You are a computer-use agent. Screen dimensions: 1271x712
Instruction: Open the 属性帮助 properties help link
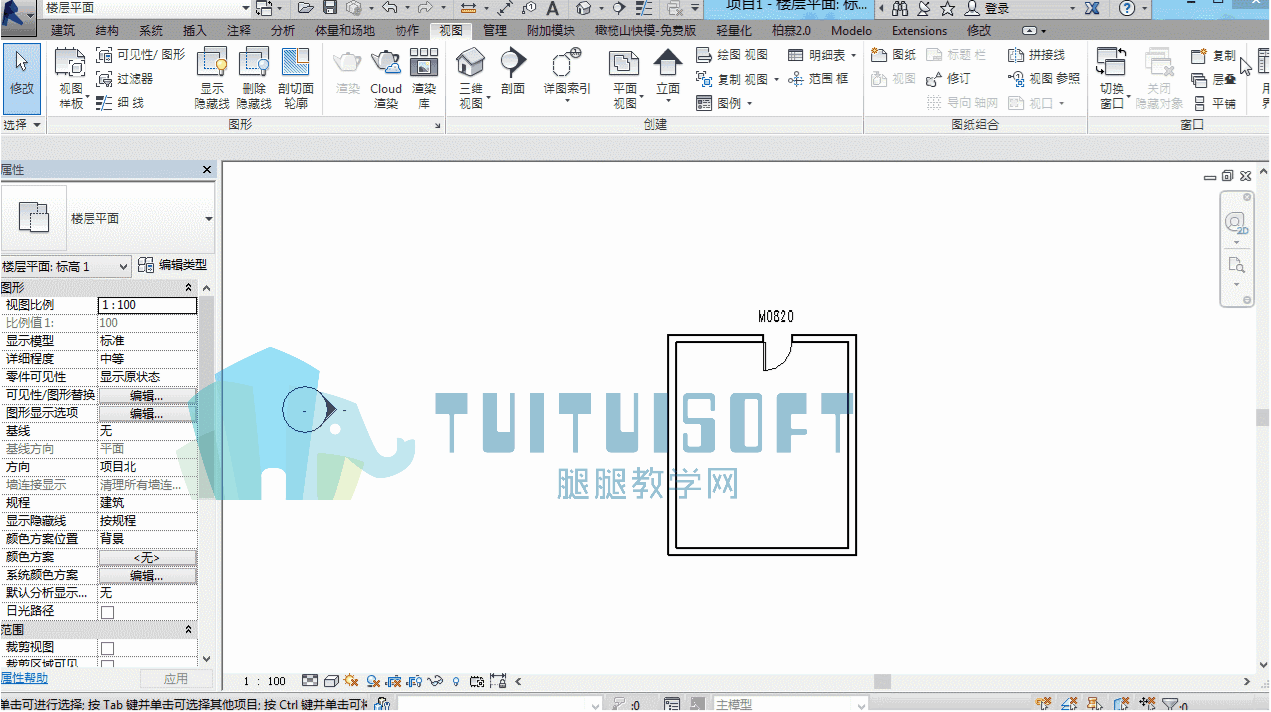pyautogui.click(x=24, y=679)
